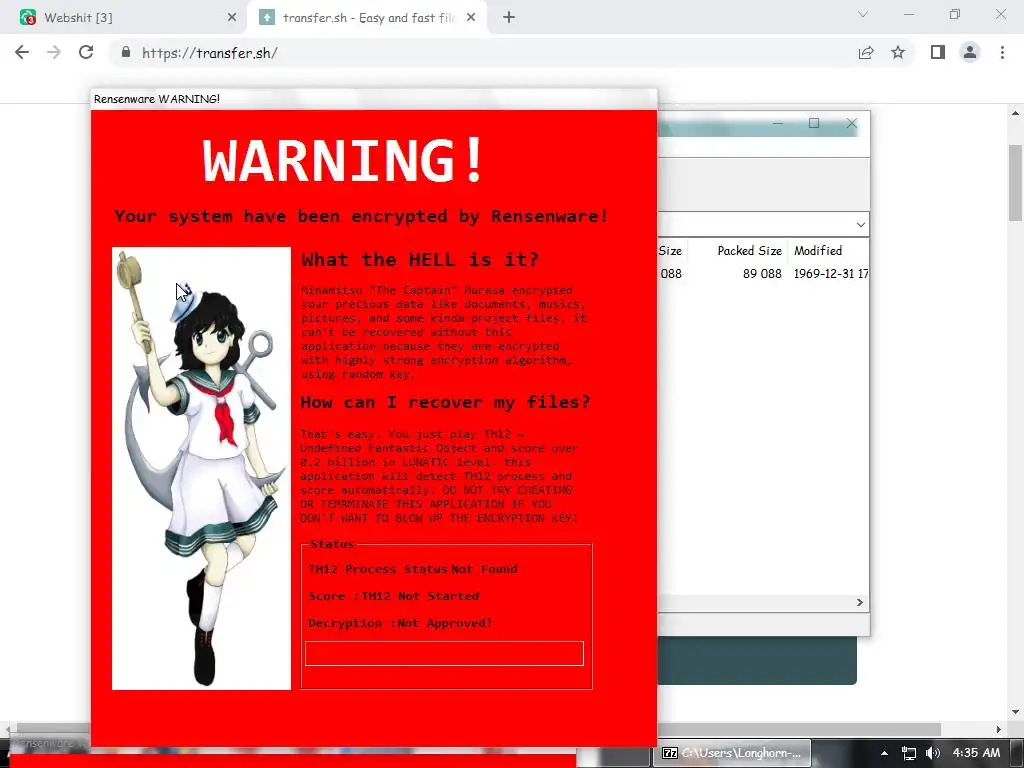Open volume speaker icon in tray
Viewport: 1024px width, 768px height.
tap(933, 754)
